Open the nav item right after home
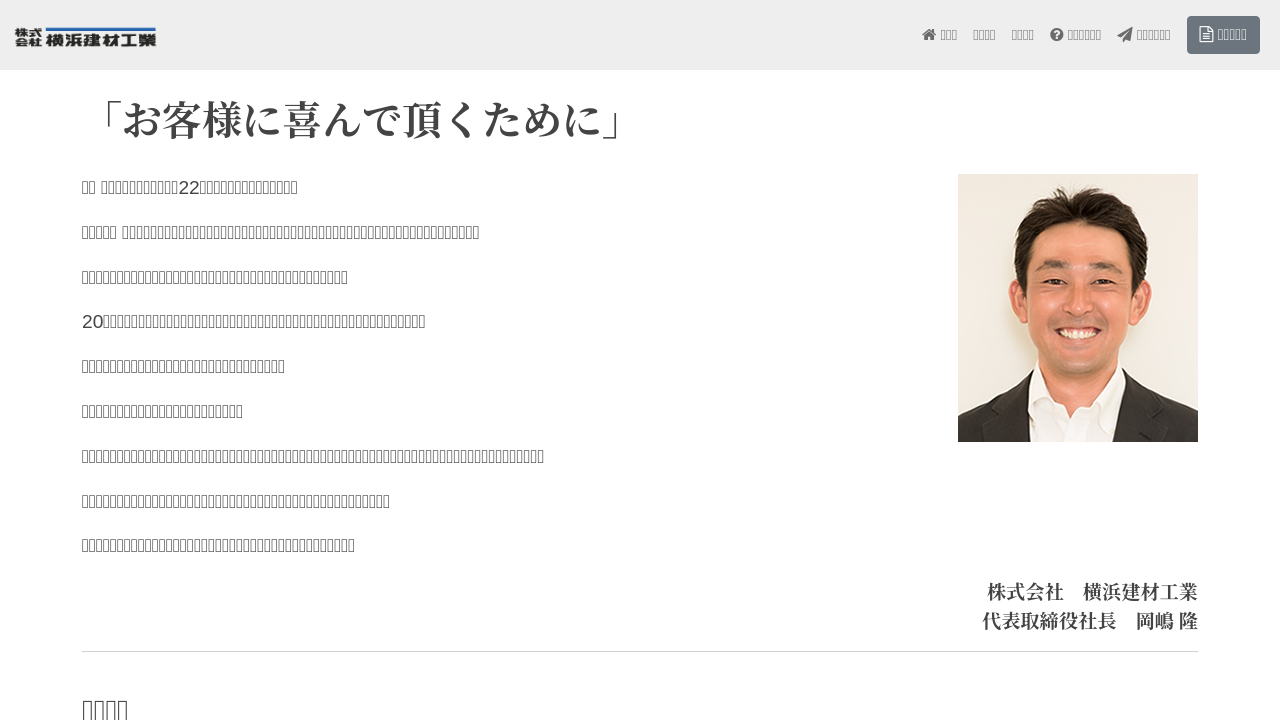This screenshot has width=1280, height=720. (x=984, y=35)
